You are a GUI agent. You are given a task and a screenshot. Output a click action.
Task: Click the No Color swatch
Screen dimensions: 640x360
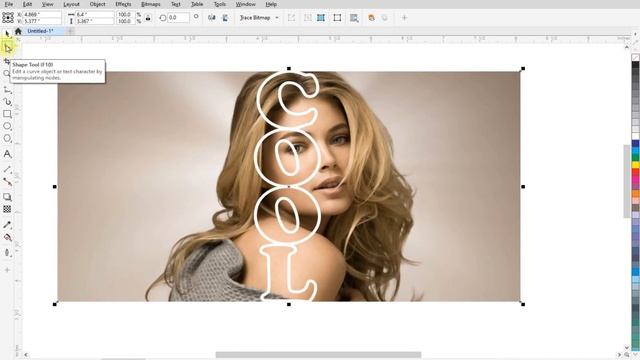(636, 58)
